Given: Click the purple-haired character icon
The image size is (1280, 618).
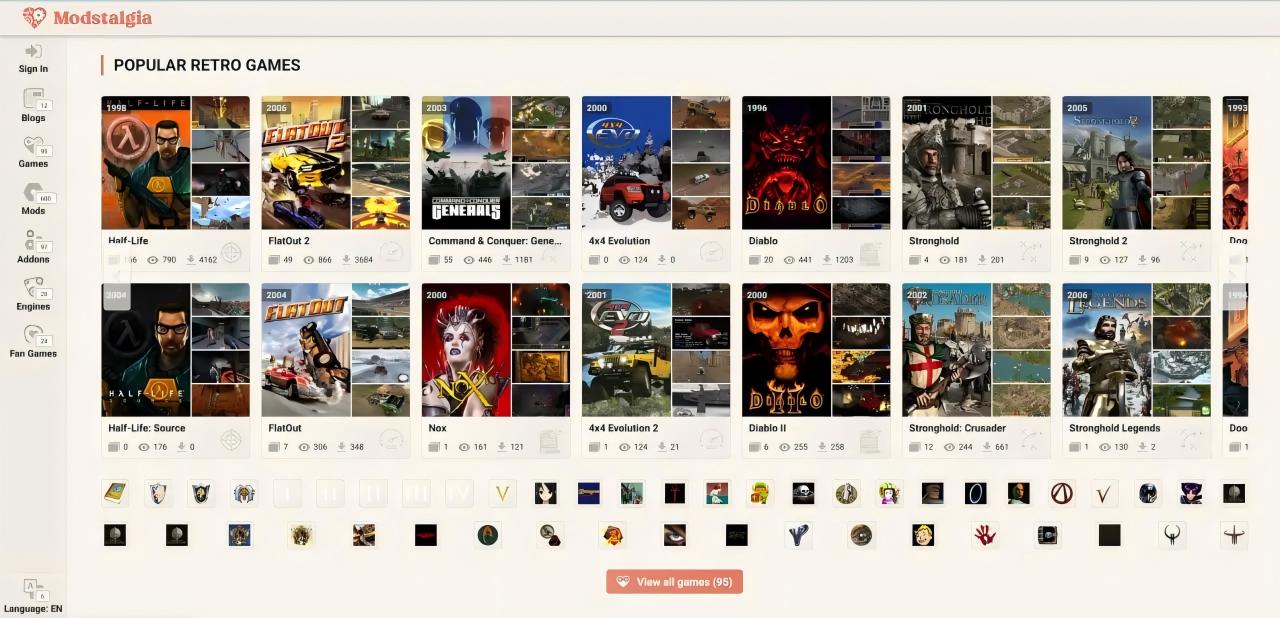Looking at the screenshot, I should (1190, 492).
